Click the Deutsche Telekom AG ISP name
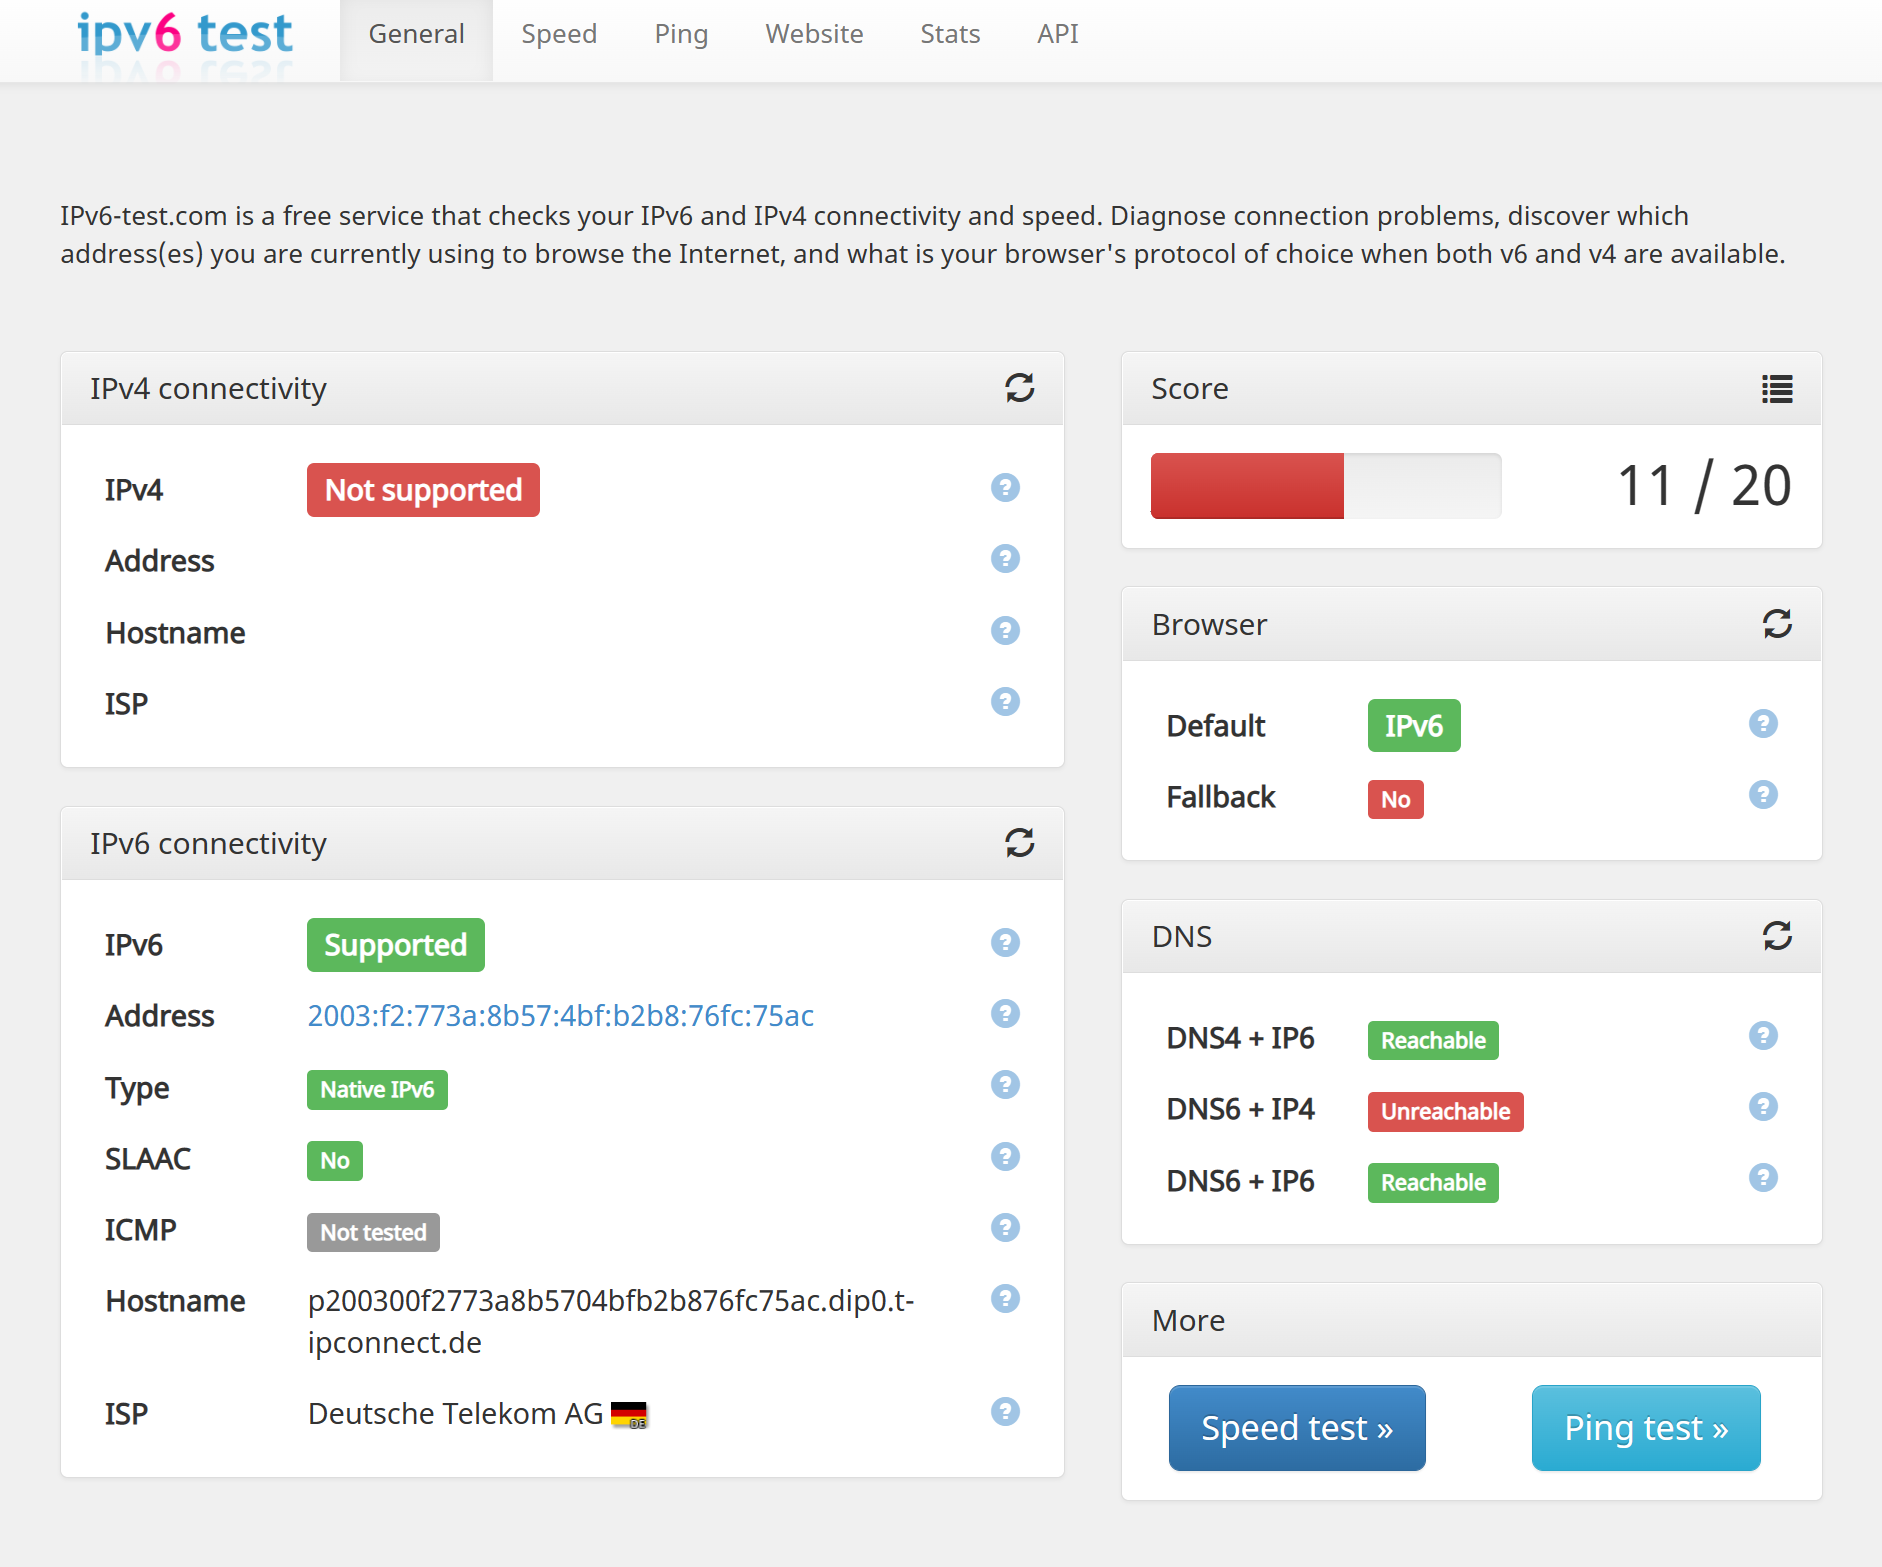 click(455, 1414)
